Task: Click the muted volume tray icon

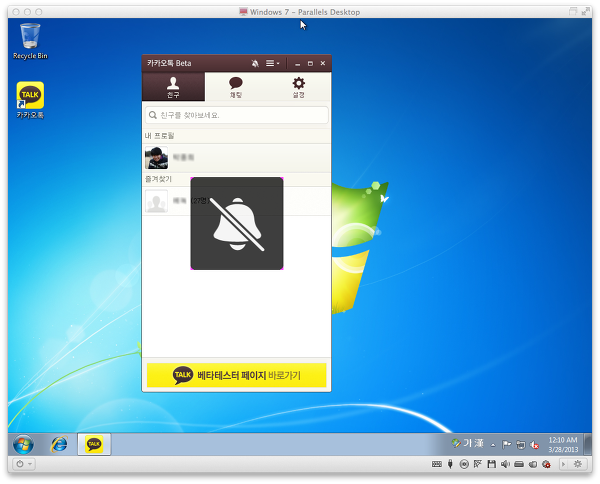Action: click(535, 445)
